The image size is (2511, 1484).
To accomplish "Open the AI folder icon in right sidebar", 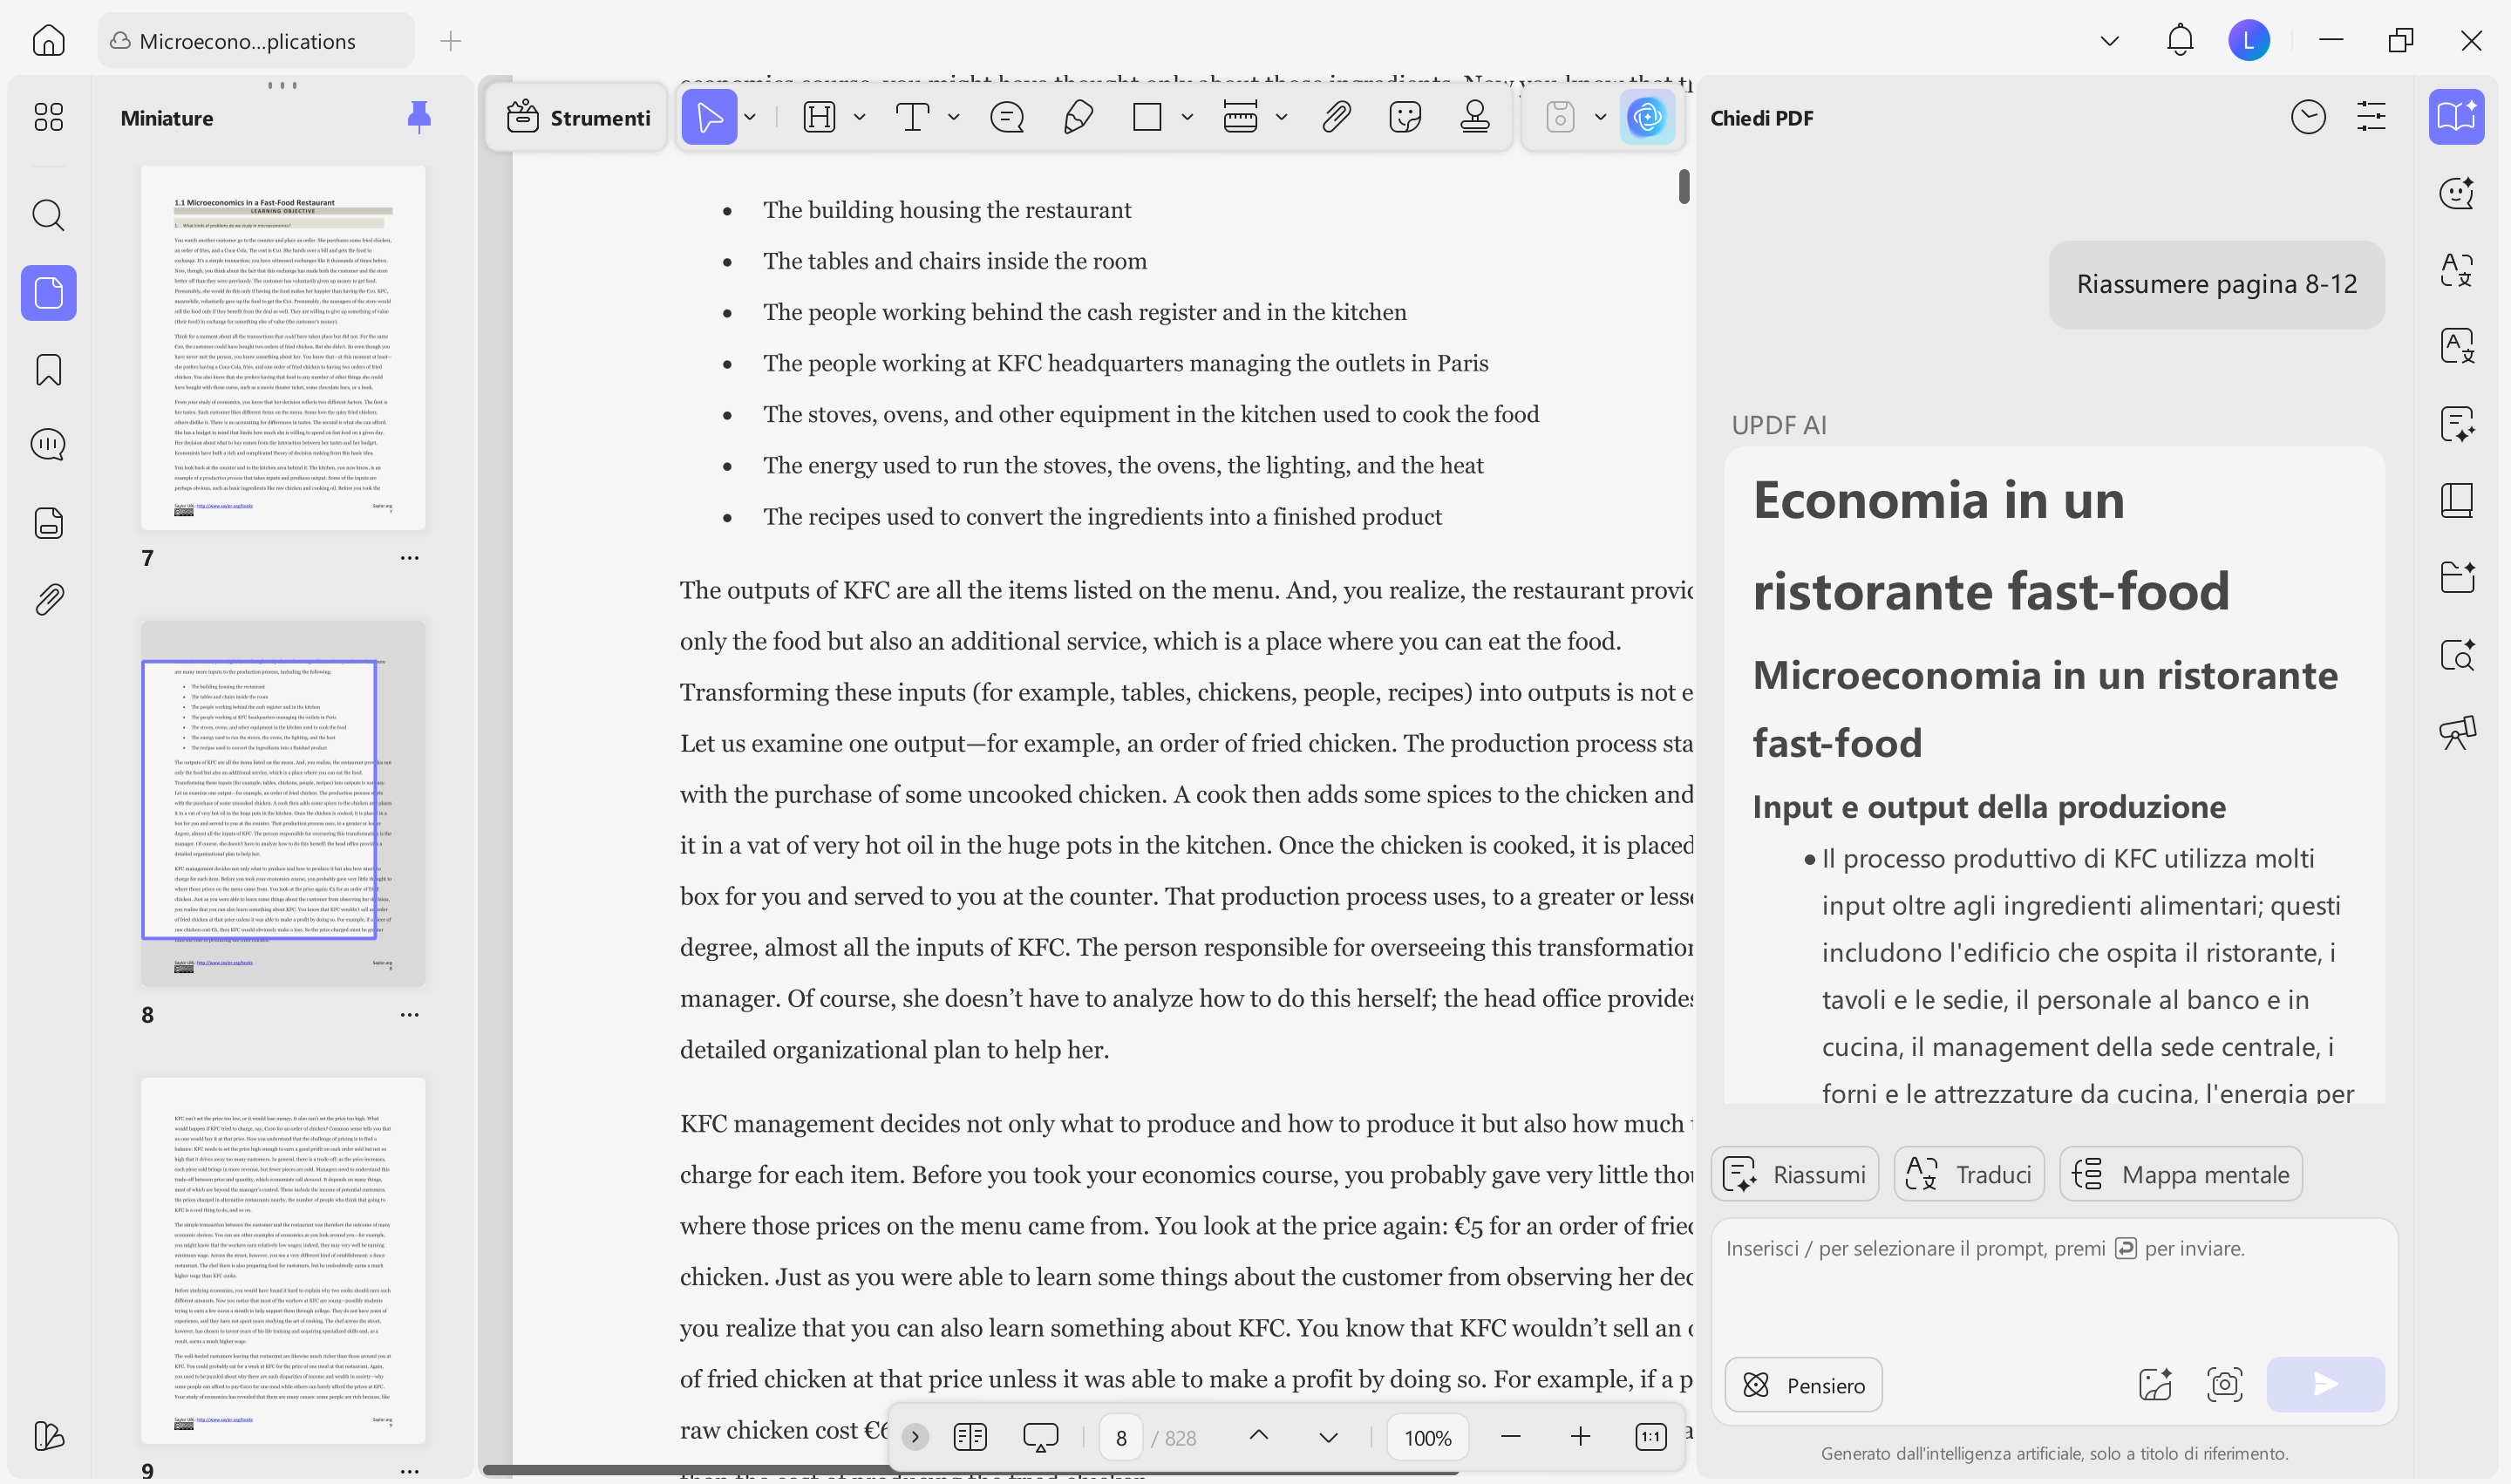I will (2457, 577).
